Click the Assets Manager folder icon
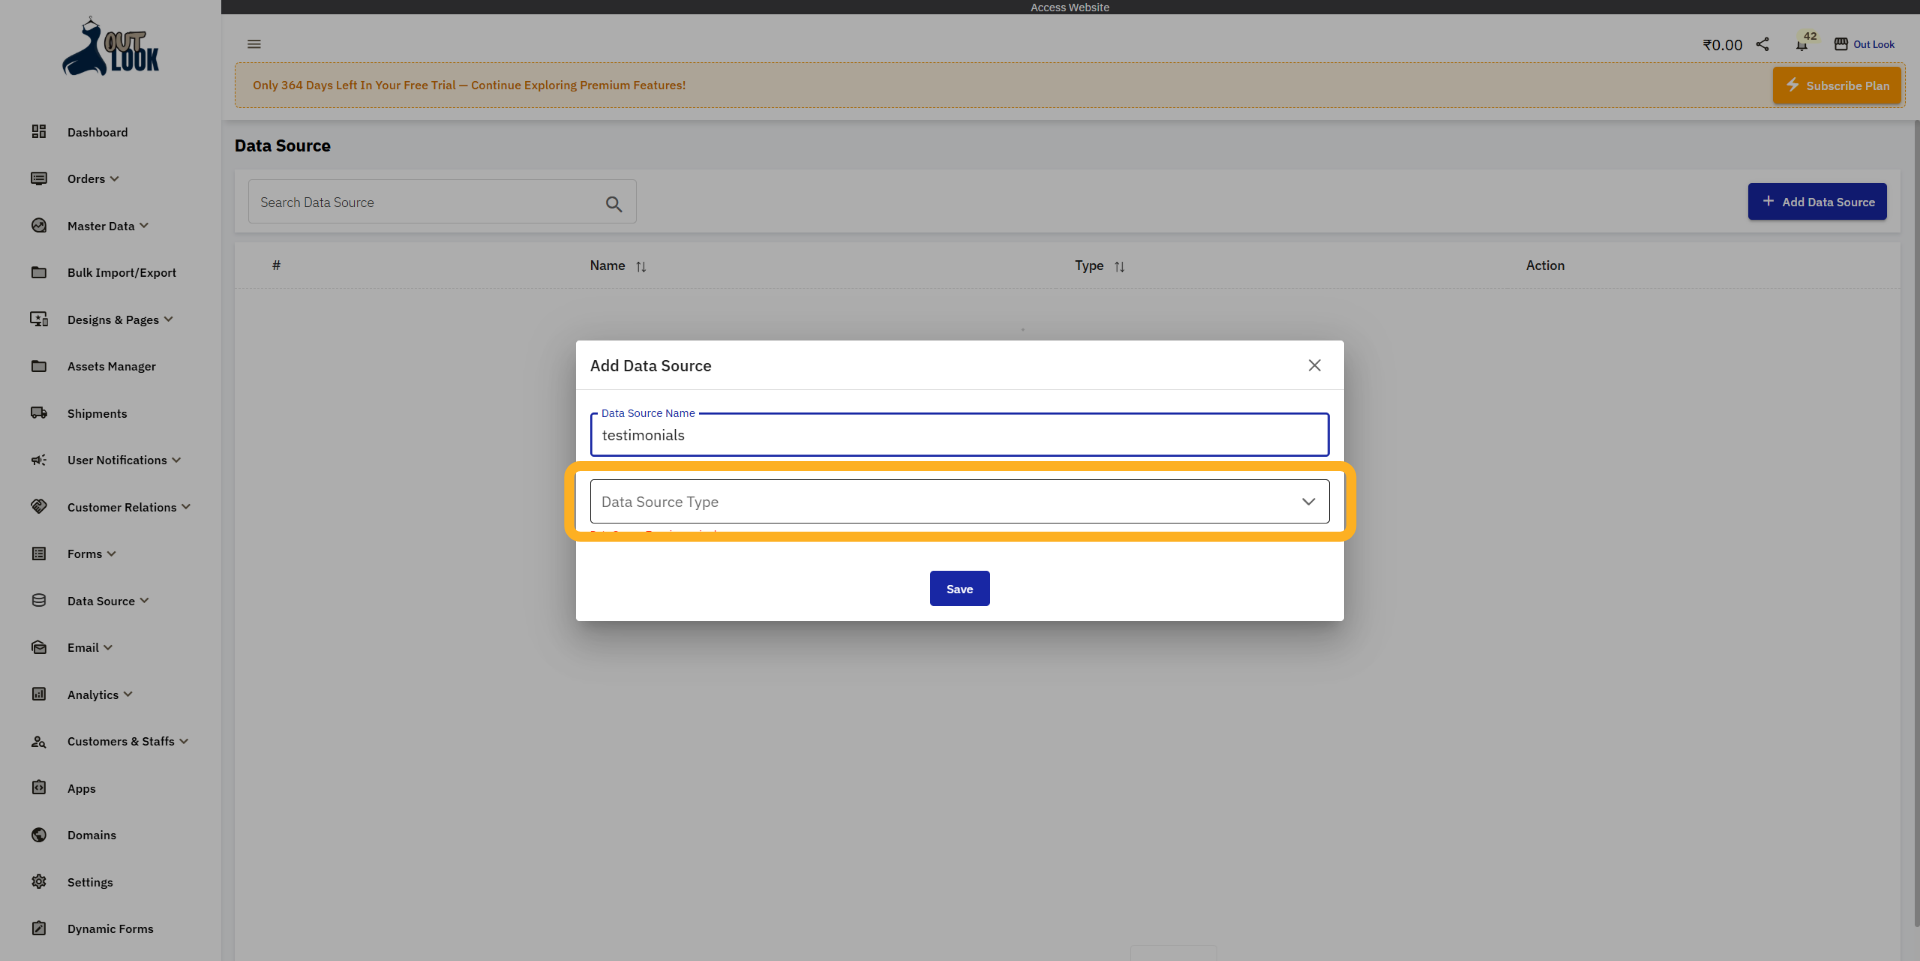The height and width of the screenshot is (961, 1920). [38, 366]
